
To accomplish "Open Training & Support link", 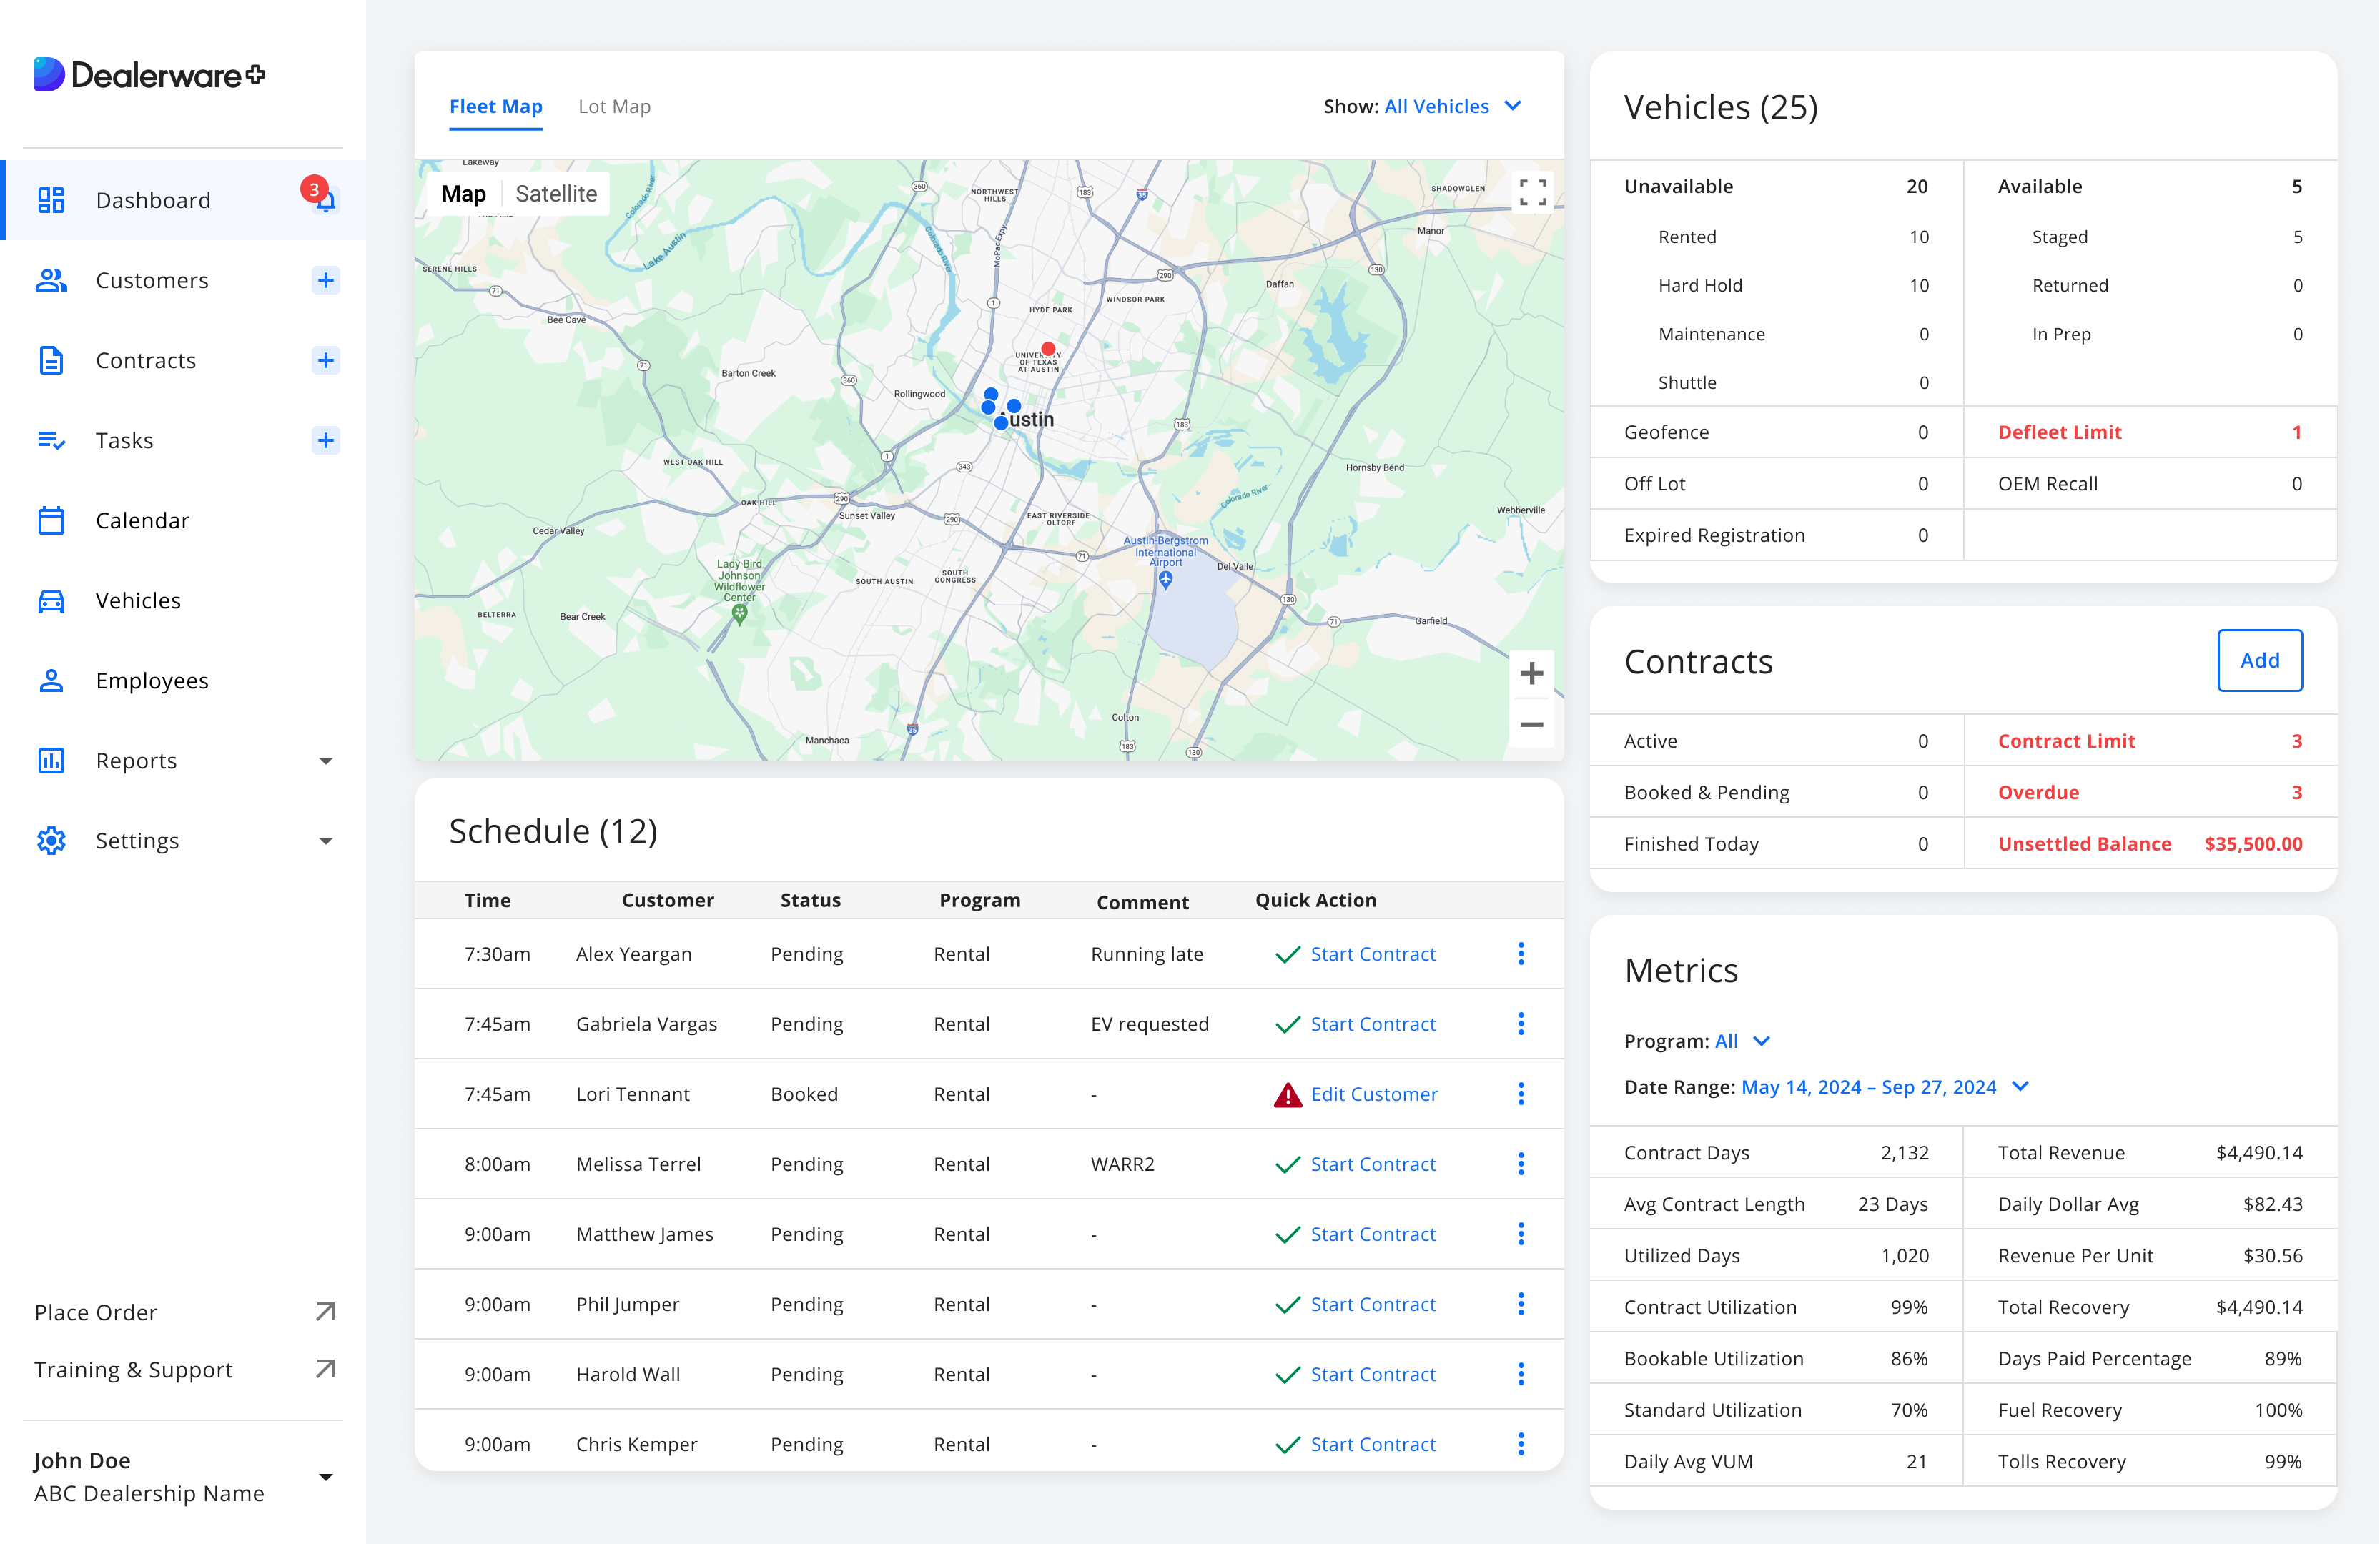I will click(x=134, y=1369).
